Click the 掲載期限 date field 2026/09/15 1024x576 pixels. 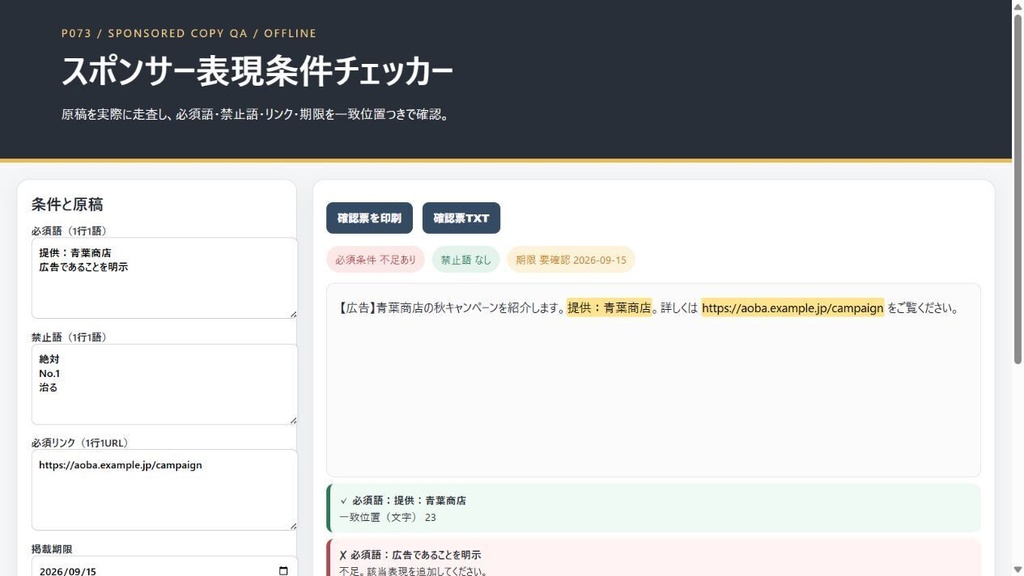tap(165, 567)
